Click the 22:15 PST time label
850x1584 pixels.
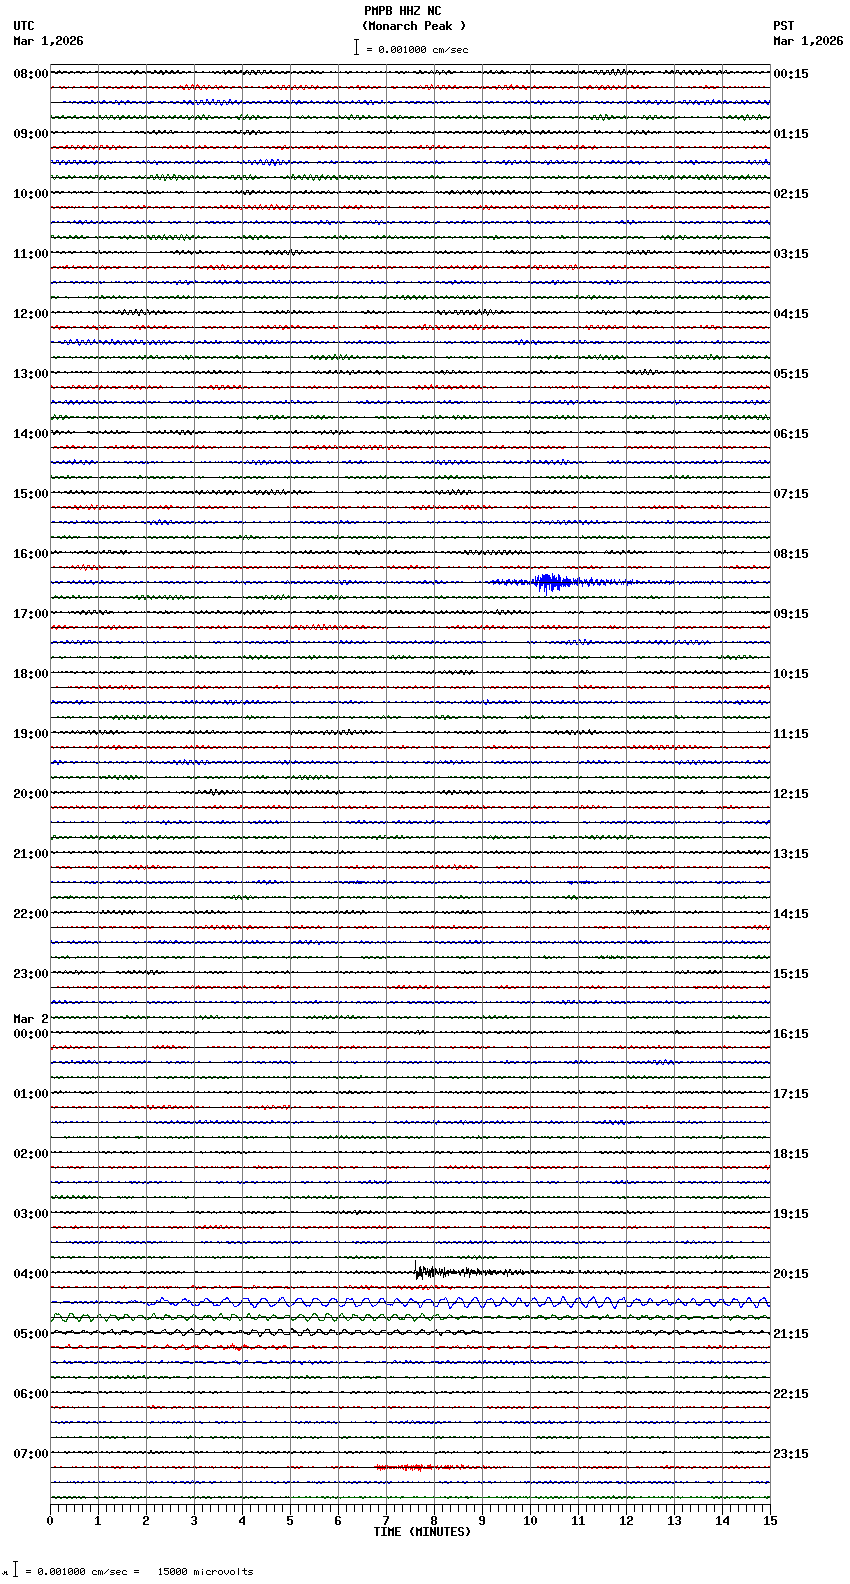[791, 1394]
